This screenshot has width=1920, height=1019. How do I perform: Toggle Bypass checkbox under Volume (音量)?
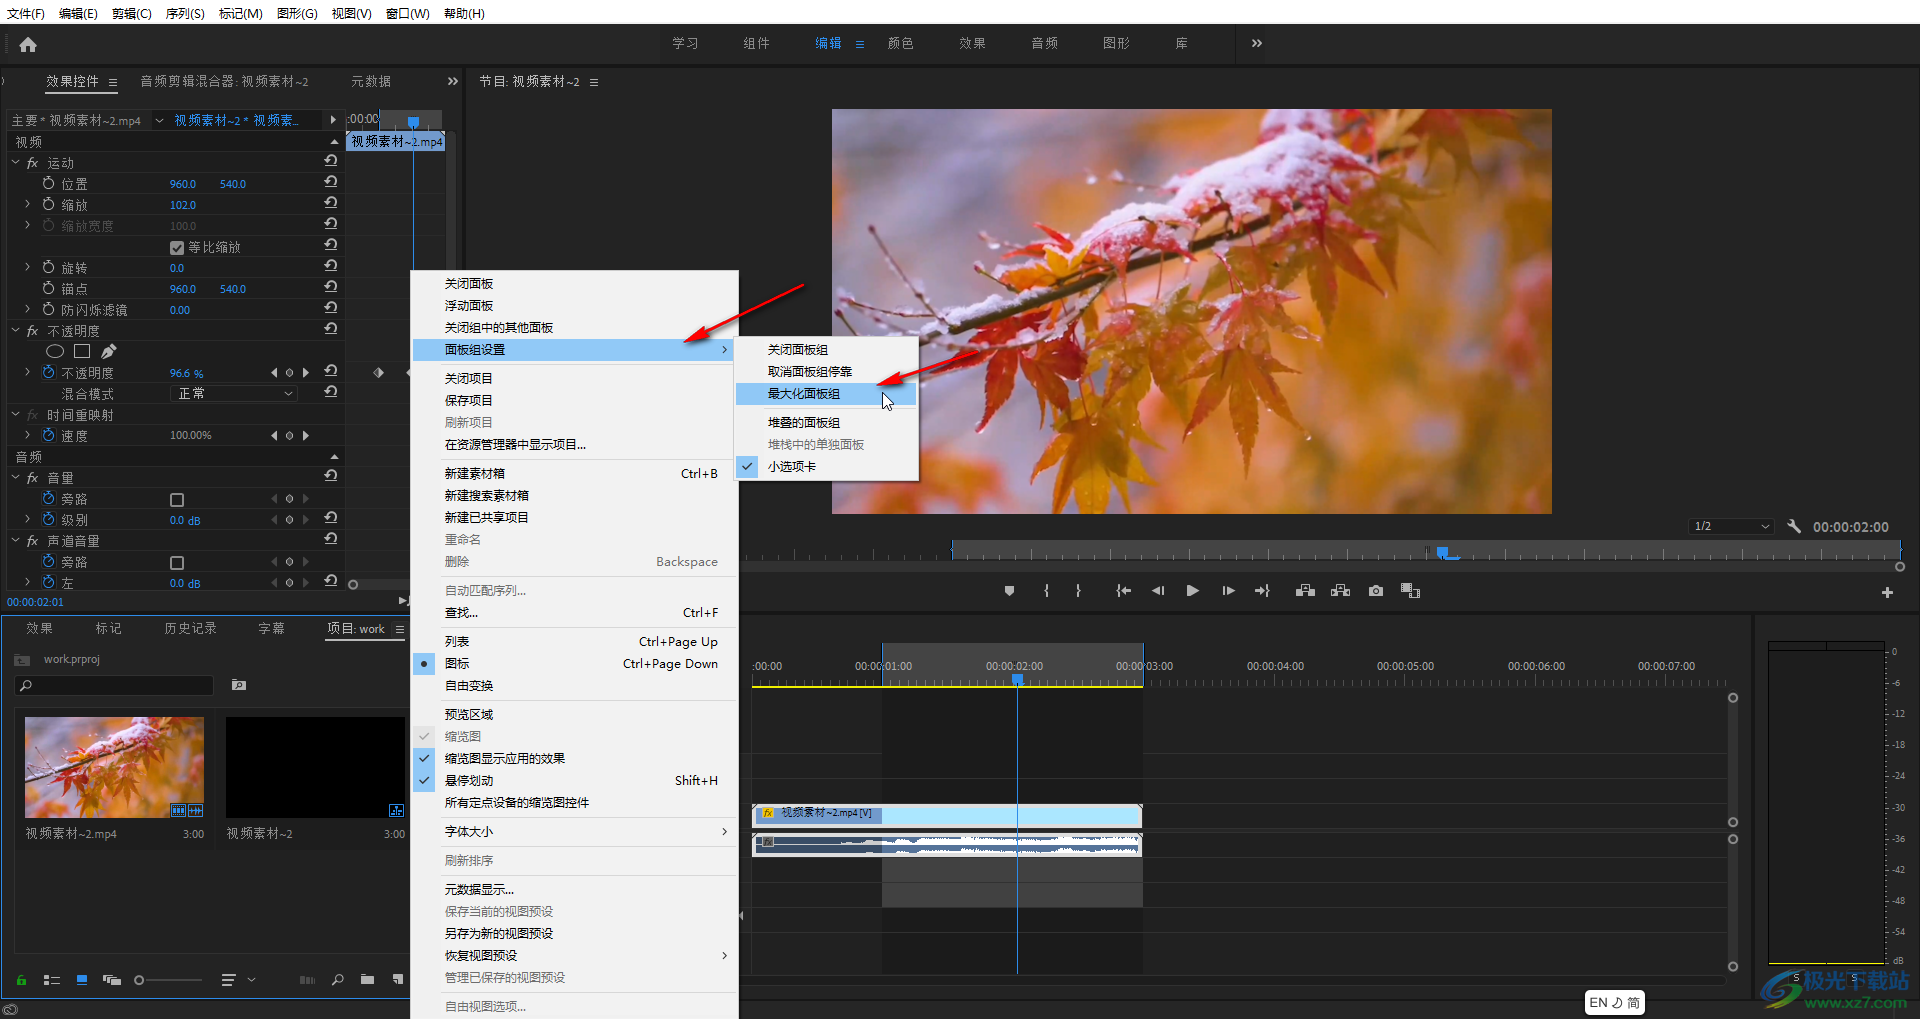coord(177,500)
